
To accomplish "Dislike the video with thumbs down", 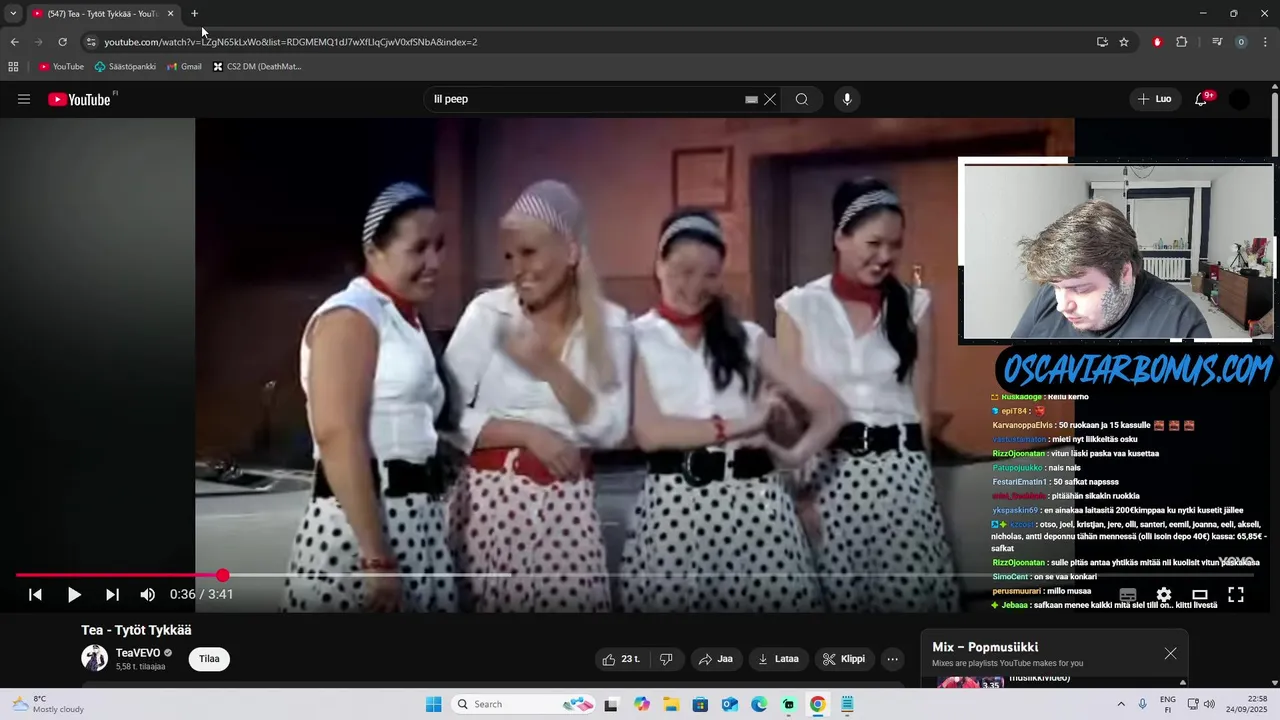I will (x=667, y=659).
